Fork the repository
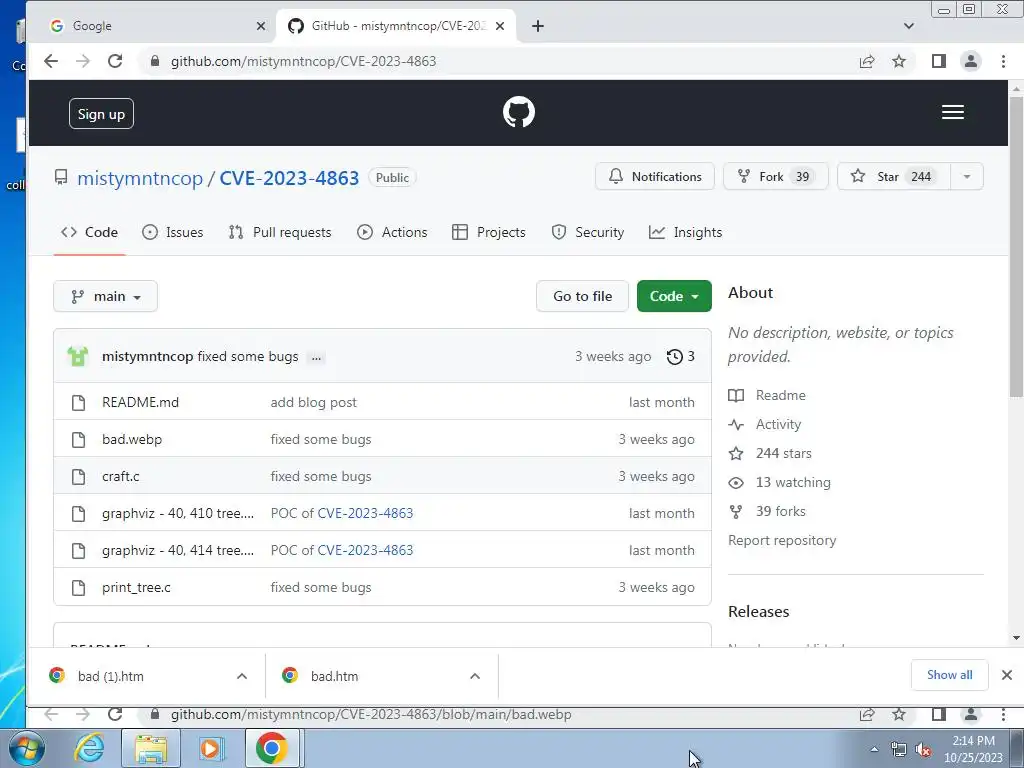1024x768 pixels. (775, 176)
